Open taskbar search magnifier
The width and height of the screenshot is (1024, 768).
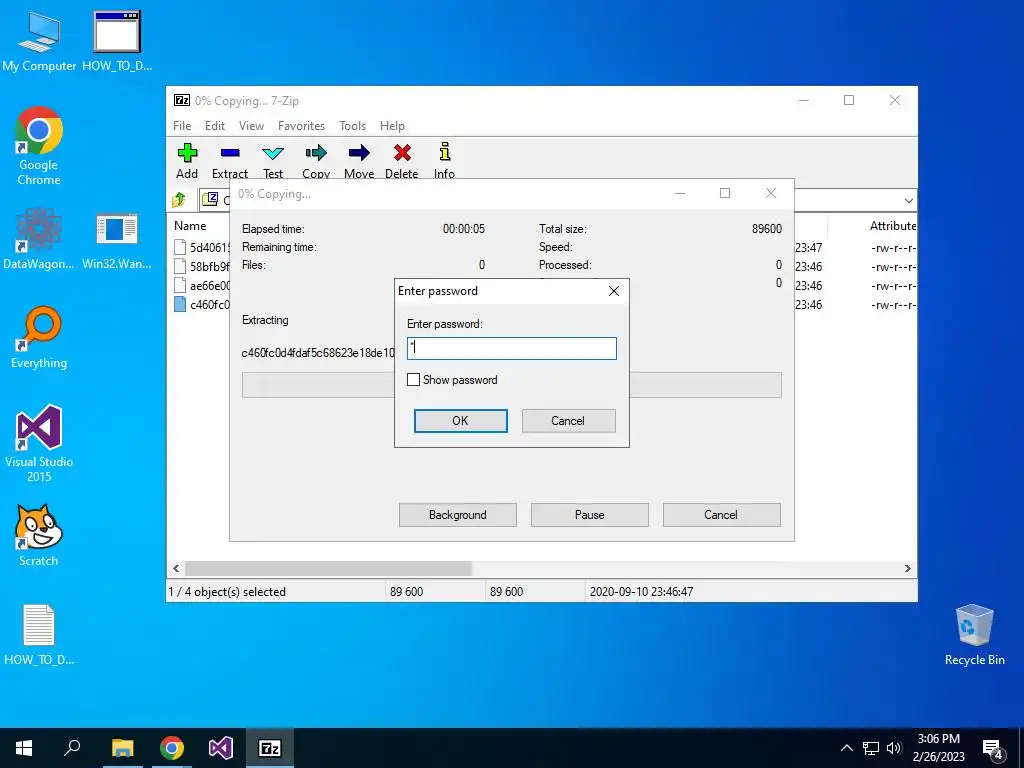point(72,748)
